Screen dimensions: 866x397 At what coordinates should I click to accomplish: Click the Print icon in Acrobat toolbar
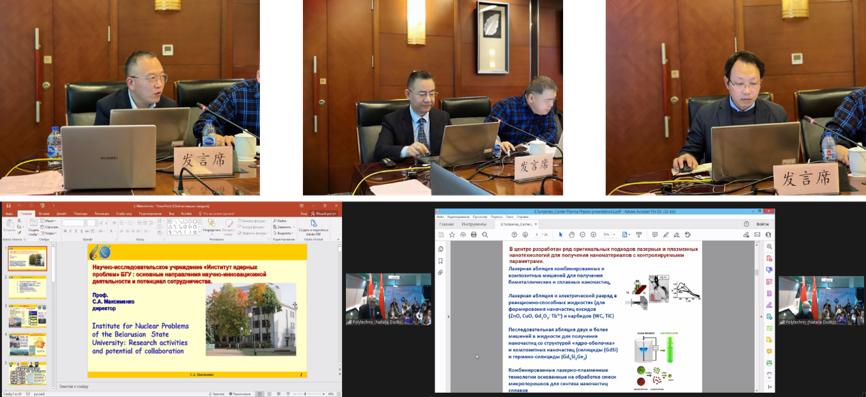[x=473, y=235]
